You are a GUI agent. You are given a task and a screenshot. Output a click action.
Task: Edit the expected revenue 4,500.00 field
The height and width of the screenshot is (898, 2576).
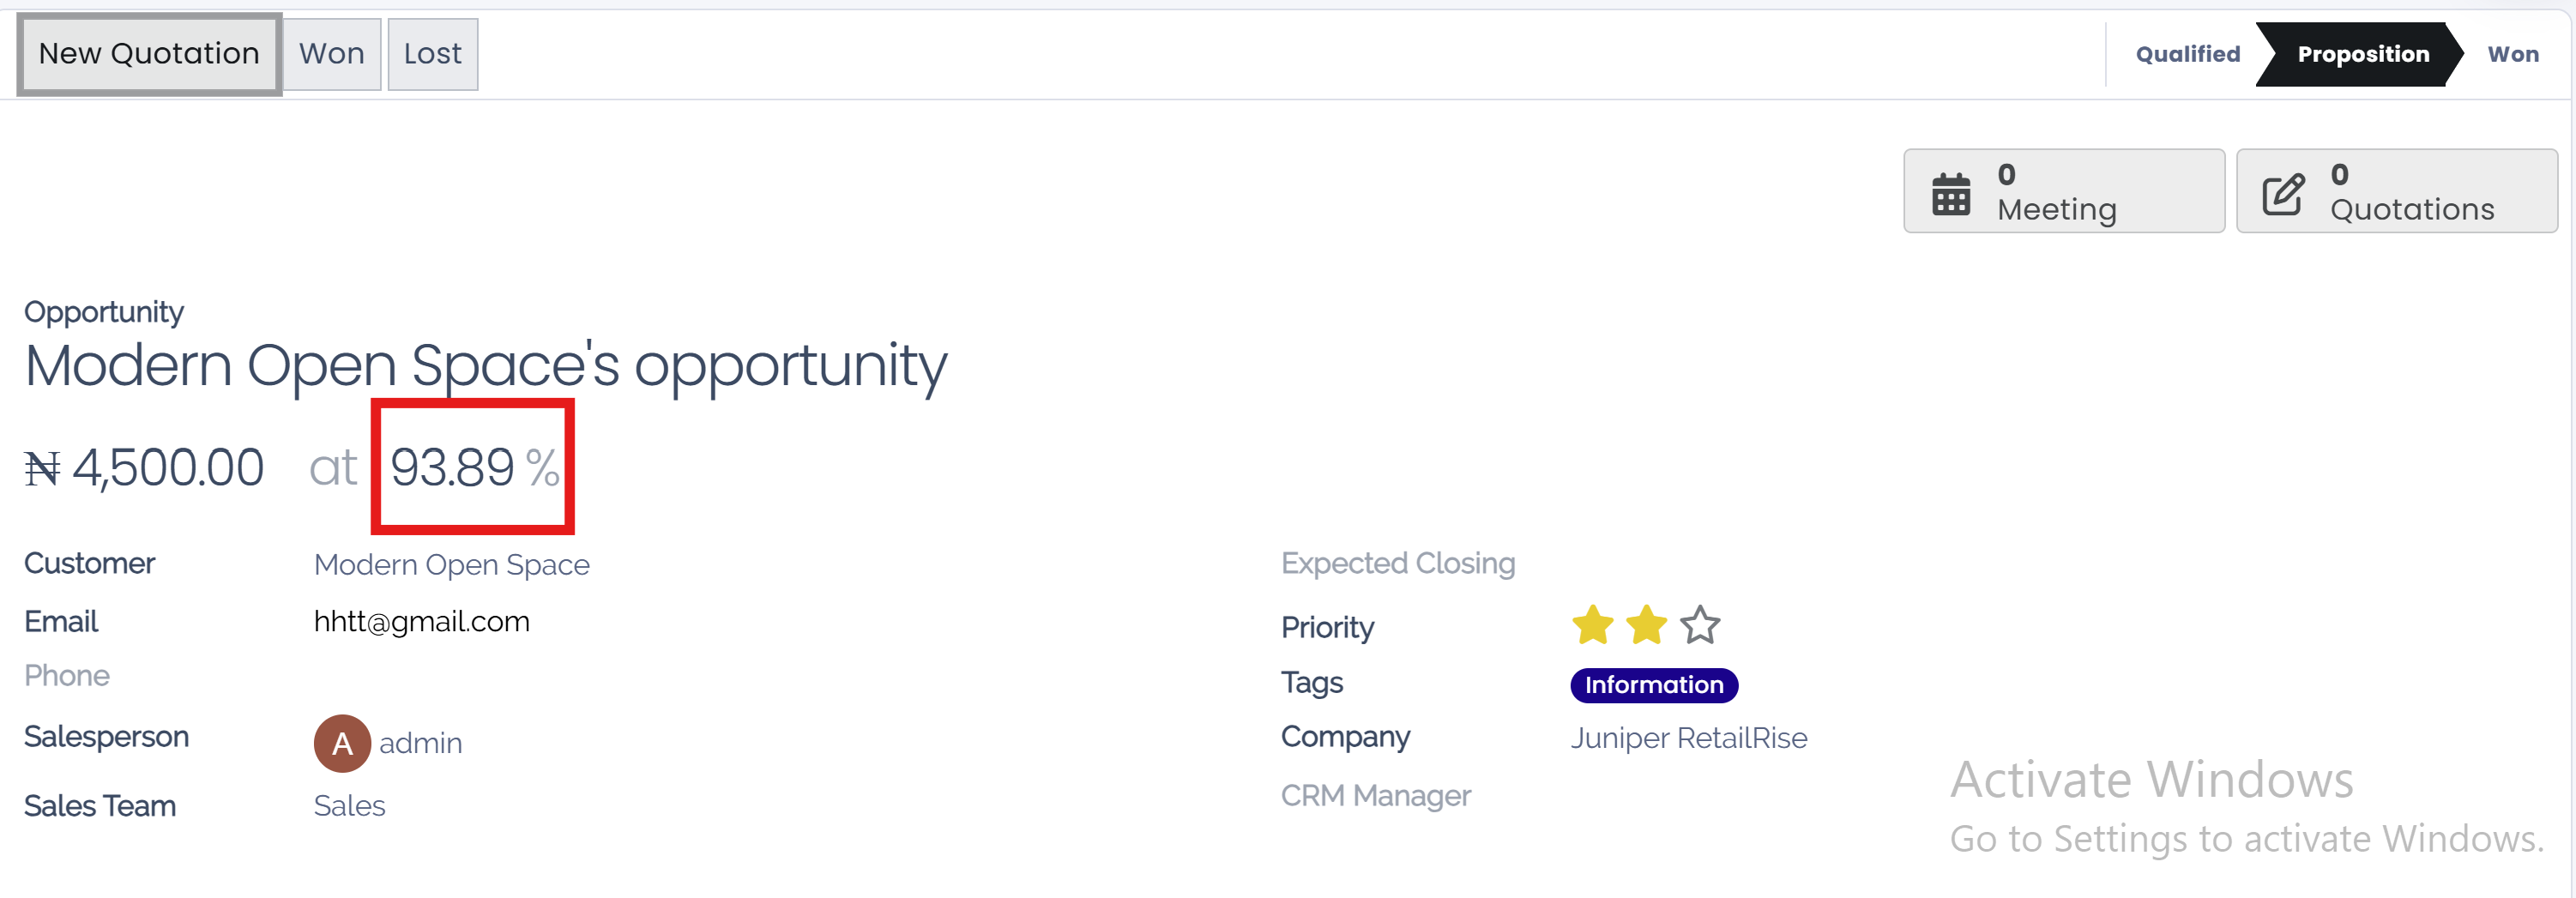[x=168, y=467]
